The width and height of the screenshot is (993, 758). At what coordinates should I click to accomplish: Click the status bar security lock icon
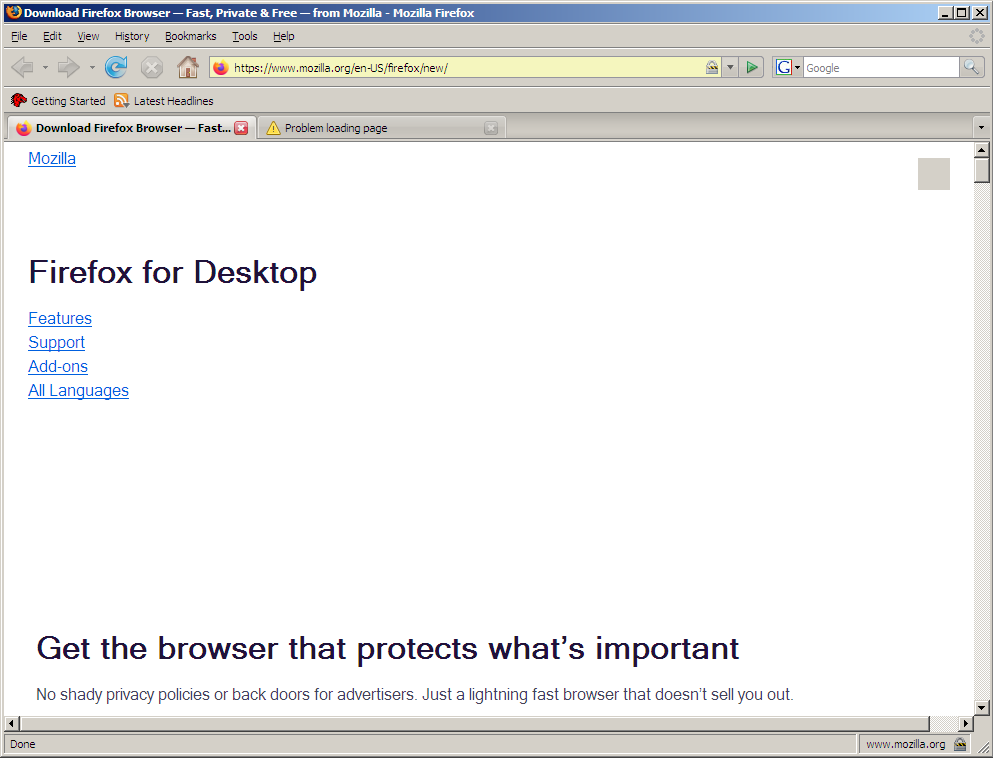point(960,744)
